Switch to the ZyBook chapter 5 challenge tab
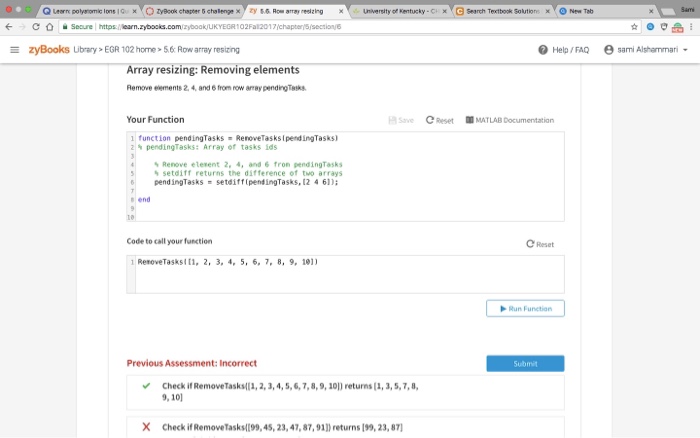This screenshot has height=438, width=700. point(193,11)
